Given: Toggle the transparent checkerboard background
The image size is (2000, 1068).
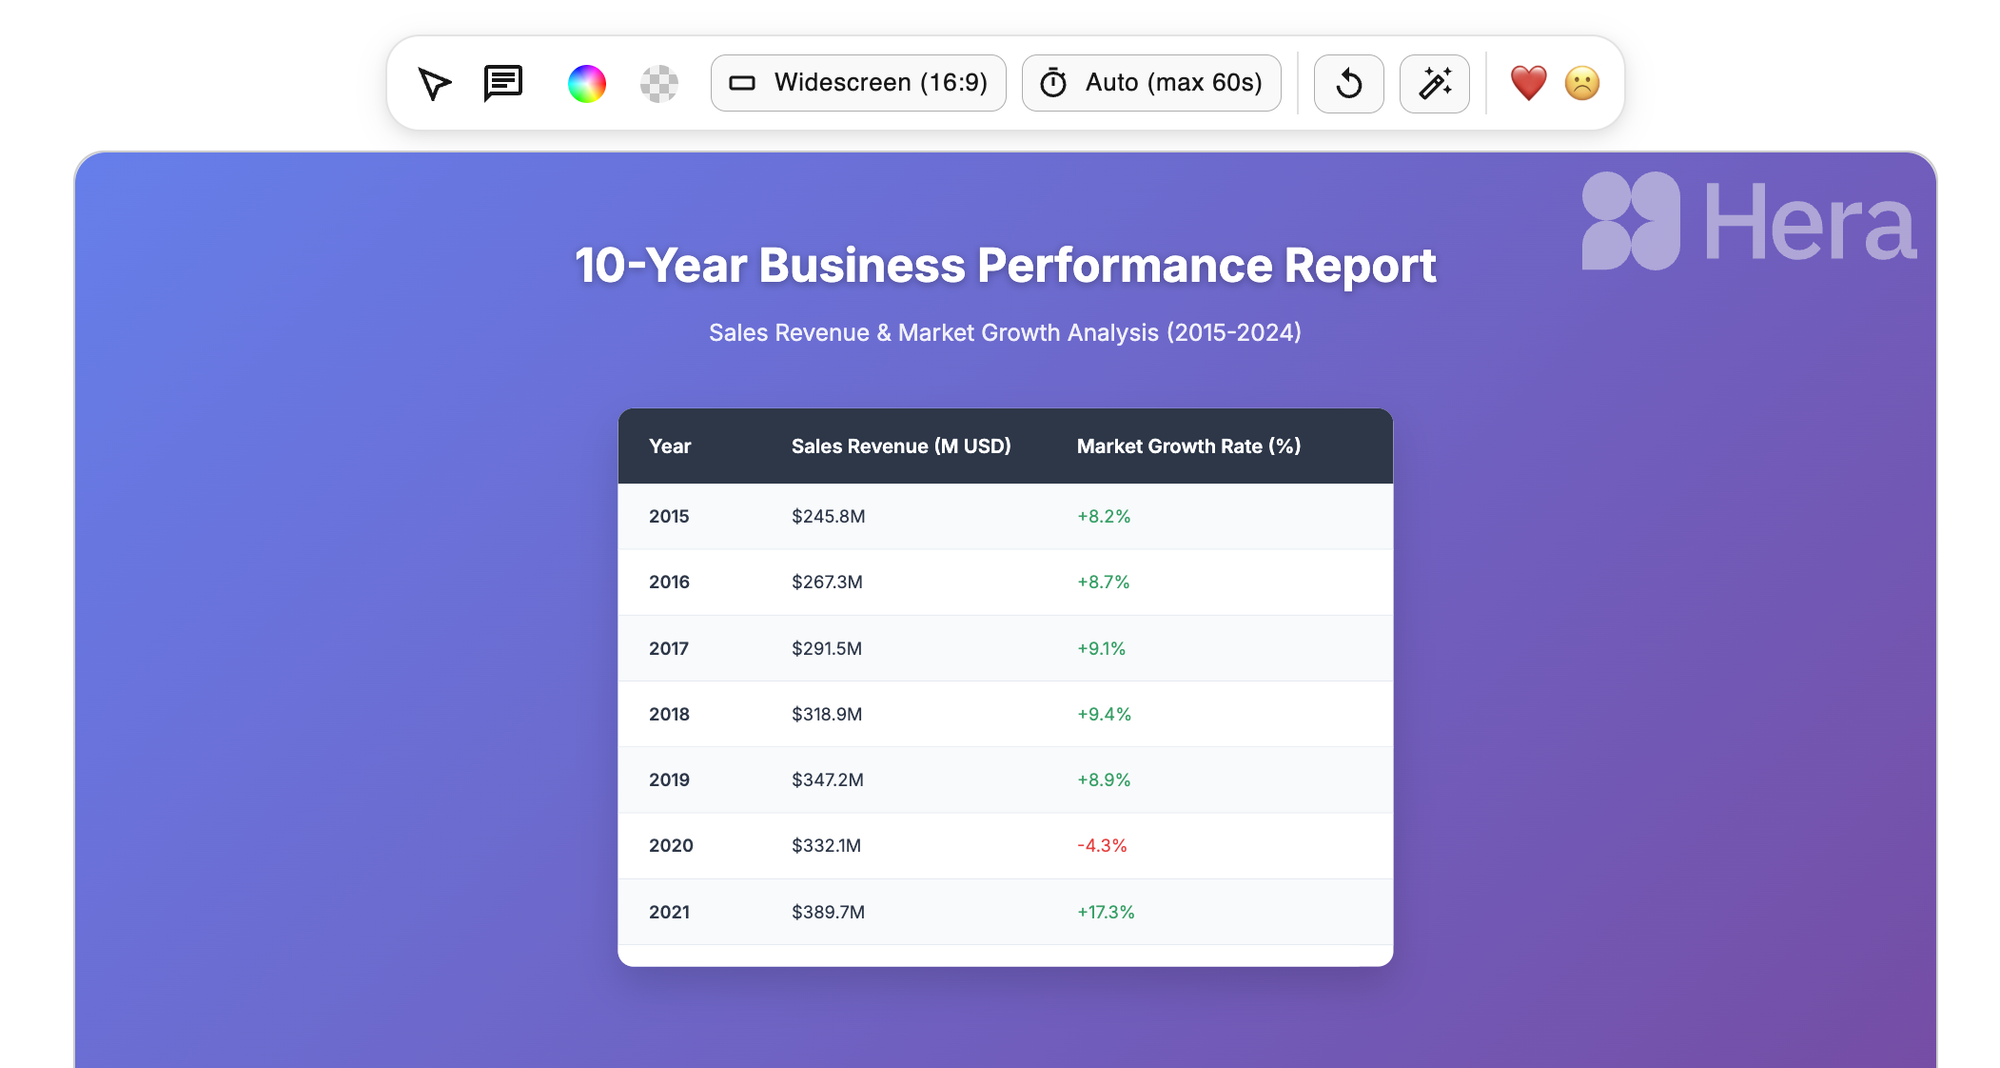Looking at the screenshot, I should tap(659, 84).
